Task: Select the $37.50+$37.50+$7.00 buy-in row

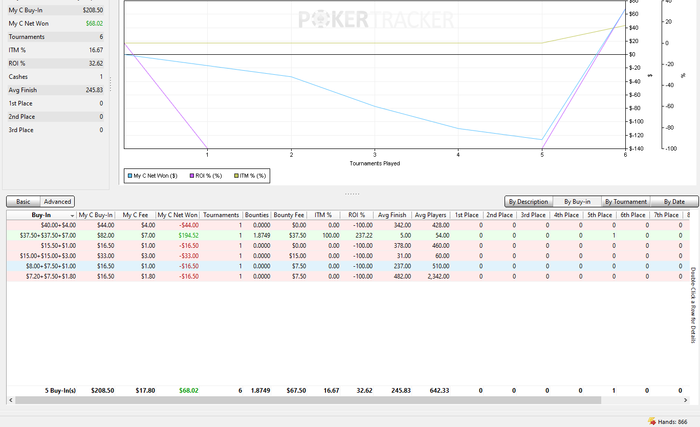Action: [348, 235]
